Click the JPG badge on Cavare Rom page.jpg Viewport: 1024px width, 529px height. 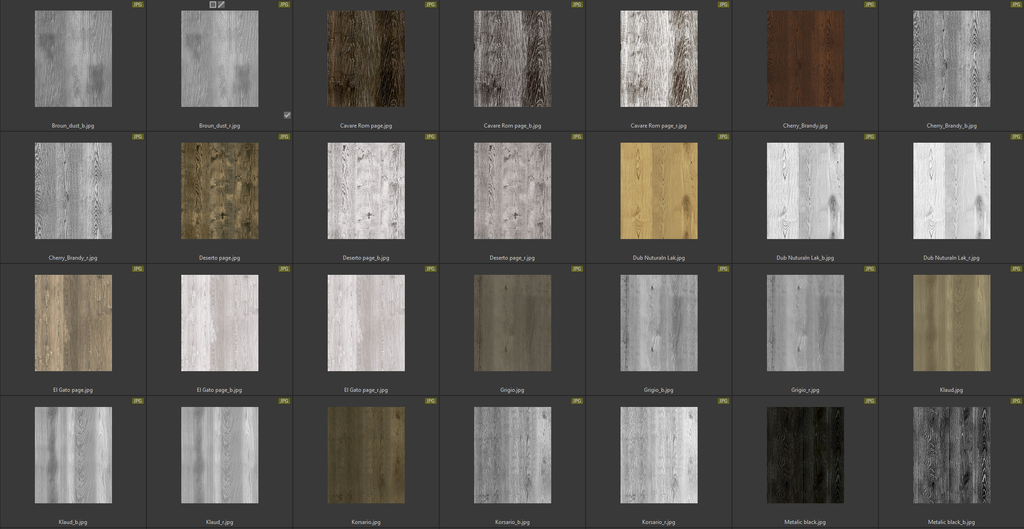431,5
